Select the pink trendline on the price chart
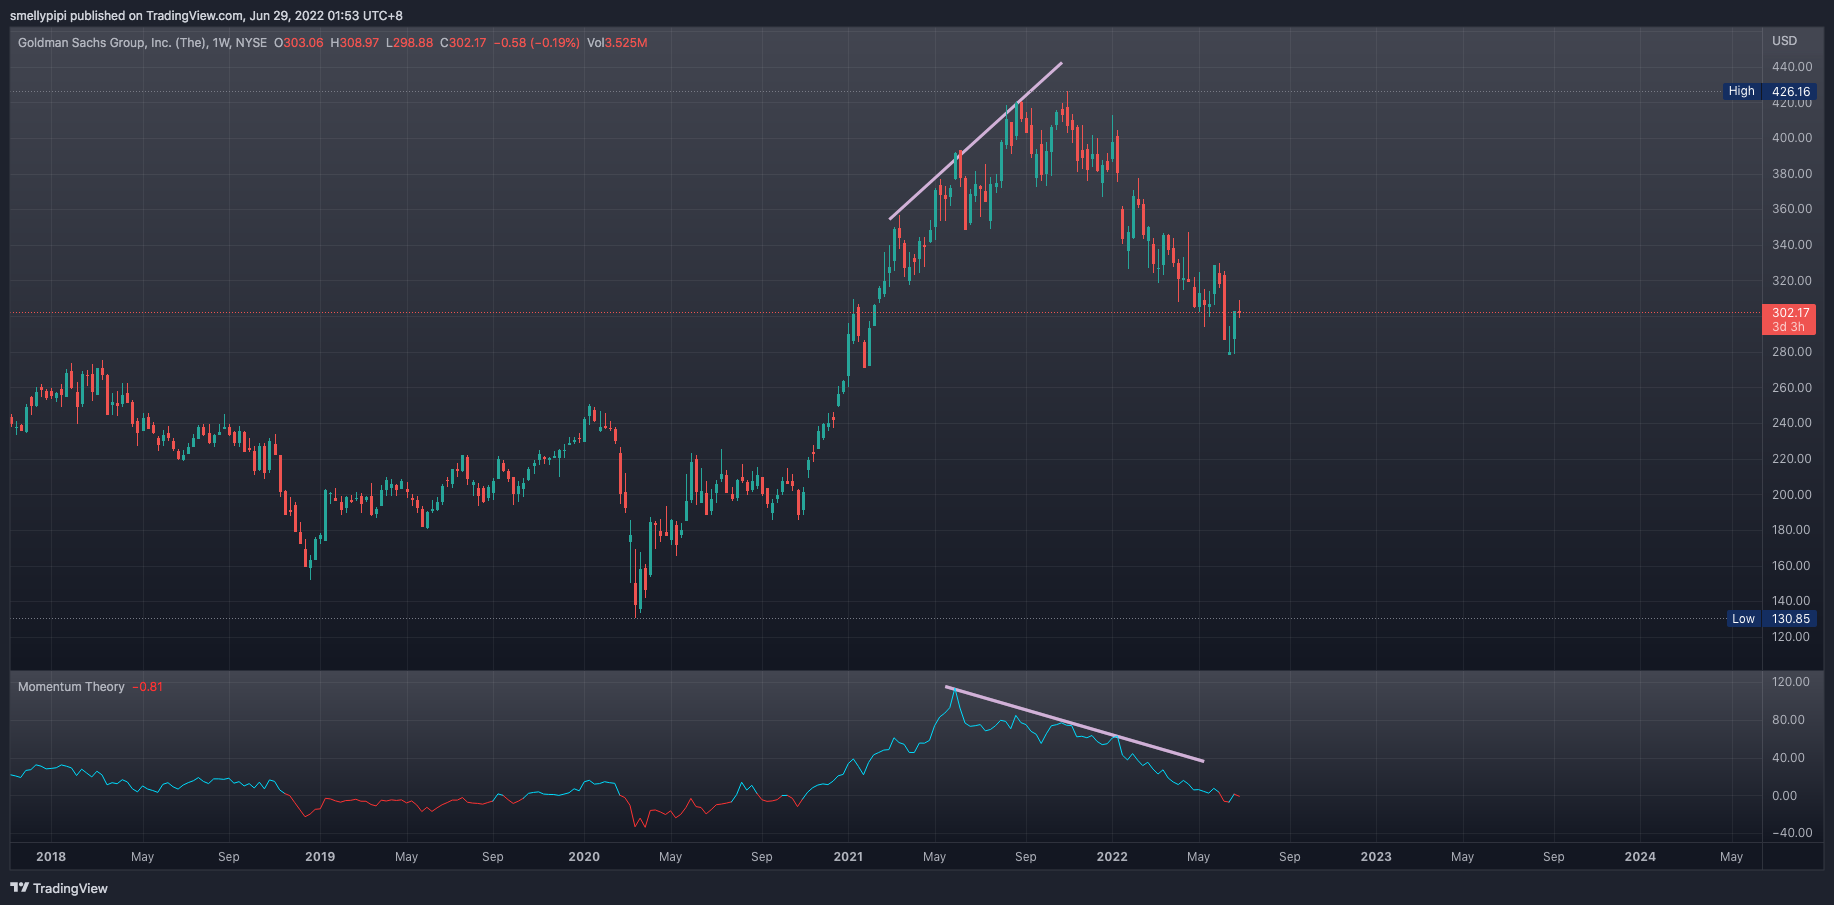The height and width of the screenshot is (905, 1834). tap(975, 141)
